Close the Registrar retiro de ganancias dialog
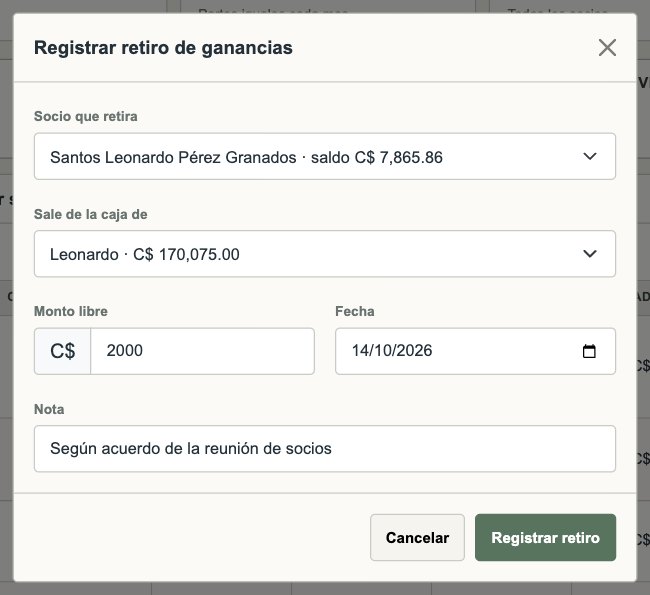The width and height of the screenshot is (650, 595). (x=607, y=47)
